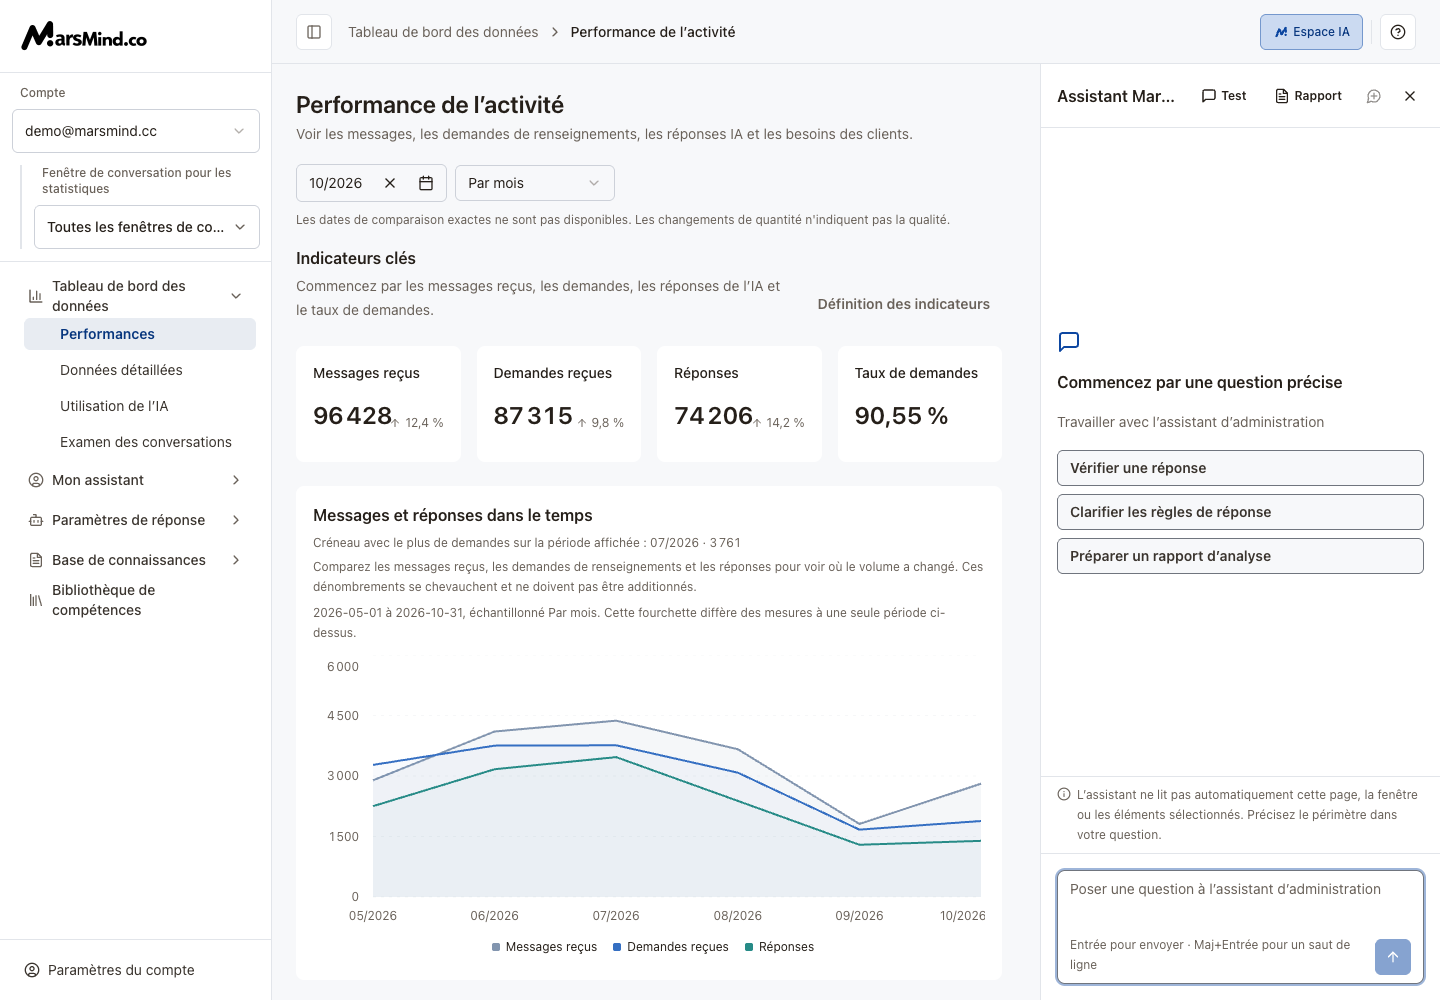Click the Espace IA button
The height and width of the screenshot is (1000, 1440).
click(1311, 32)
